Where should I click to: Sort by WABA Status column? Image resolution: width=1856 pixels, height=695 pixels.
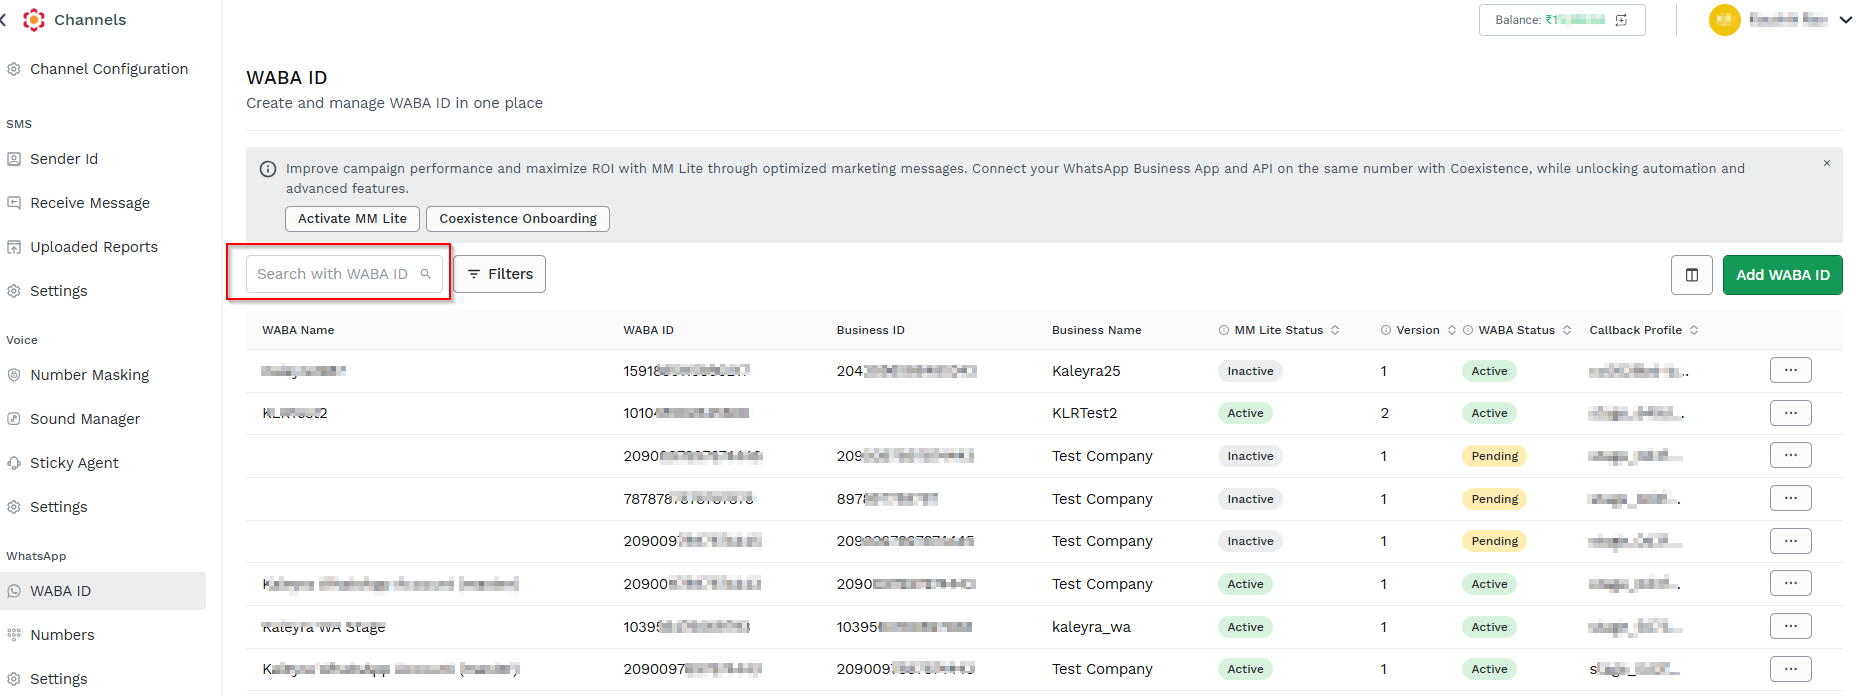1566,330
